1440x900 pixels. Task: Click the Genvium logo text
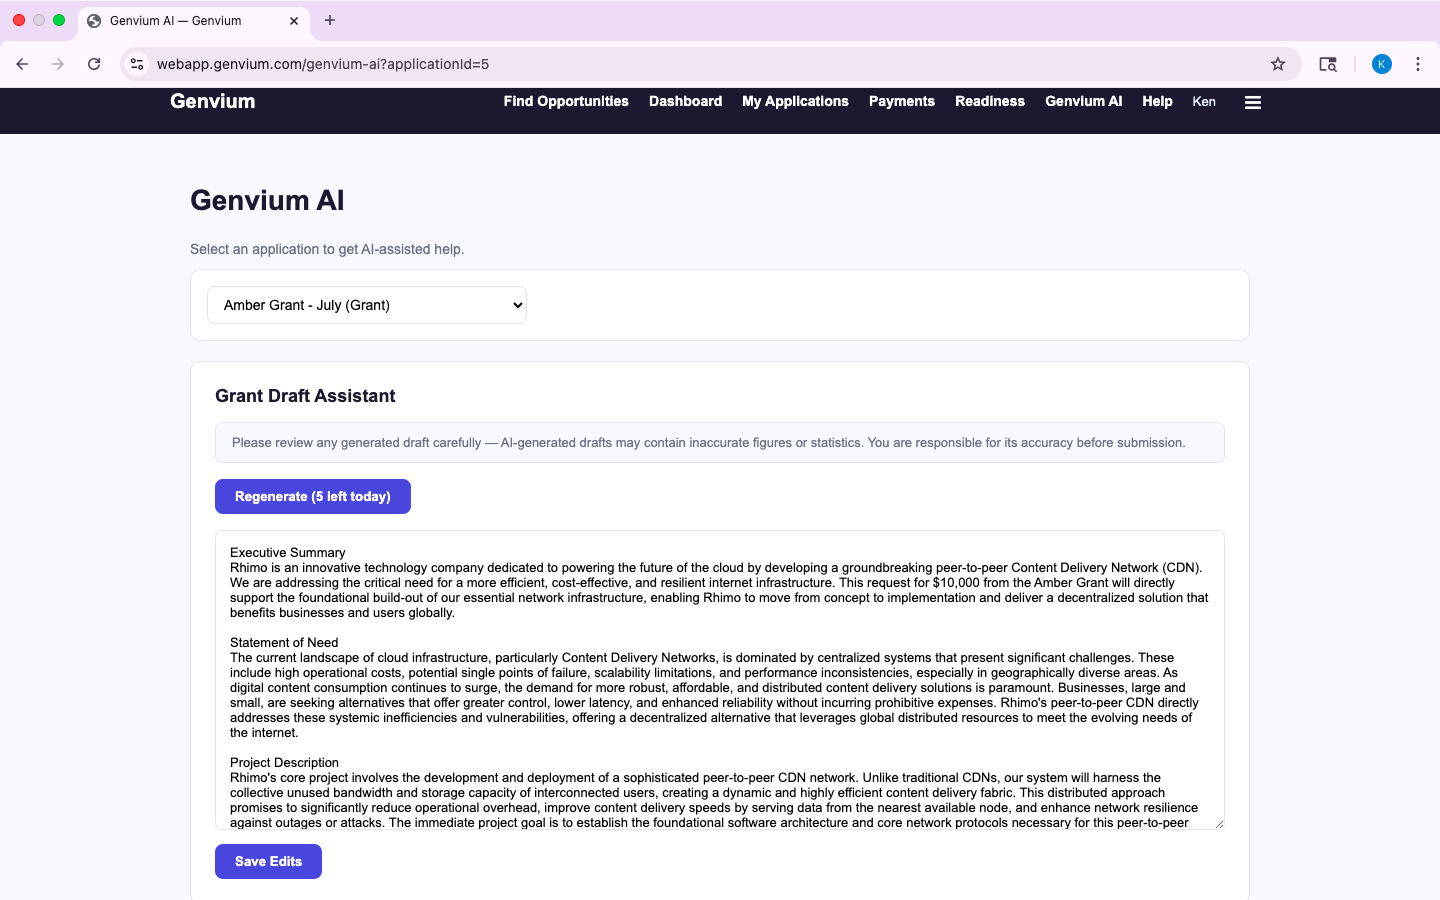coord(213,101)
